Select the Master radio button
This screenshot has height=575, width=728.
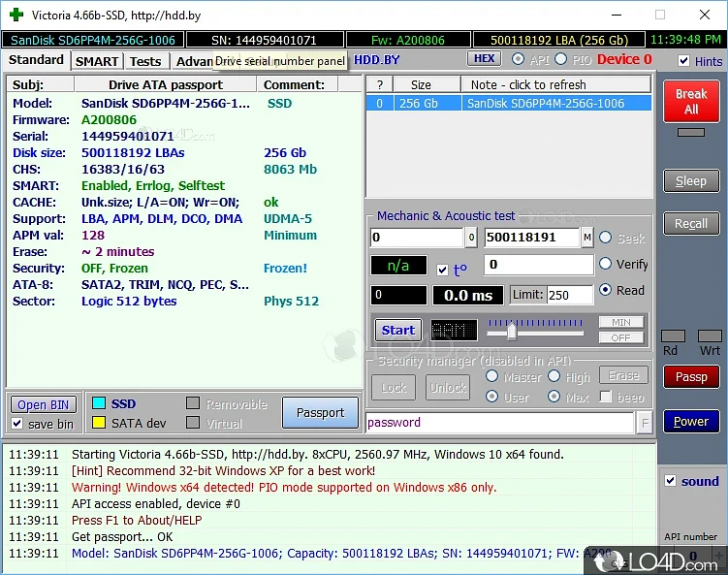pyautogui.click(x=492, y=376)
